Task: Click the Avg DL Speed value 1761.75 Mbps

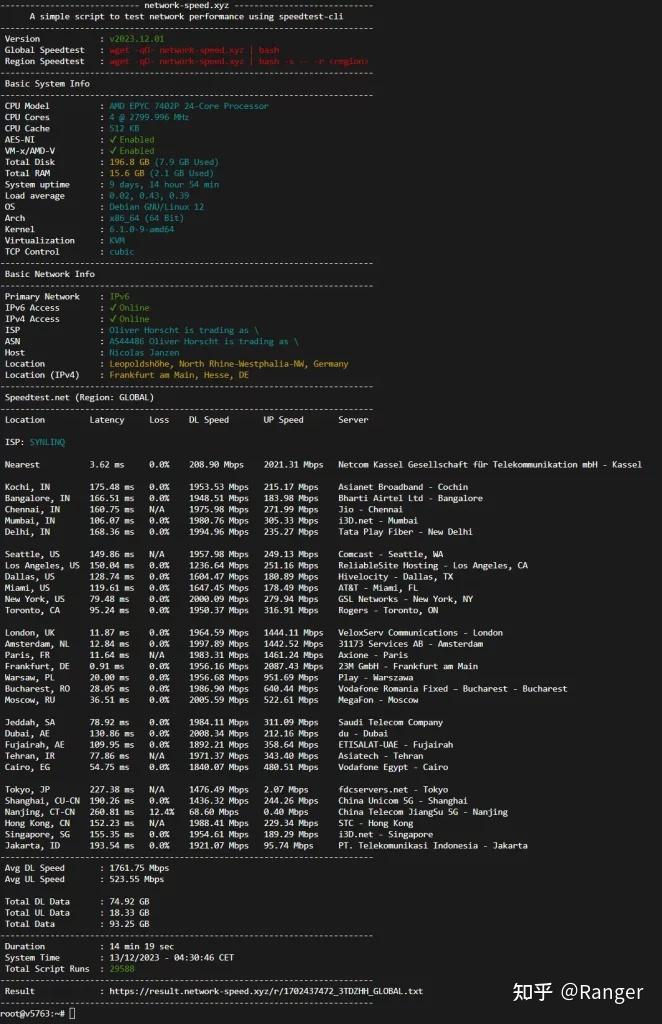Action: click(x=137, y=868)
